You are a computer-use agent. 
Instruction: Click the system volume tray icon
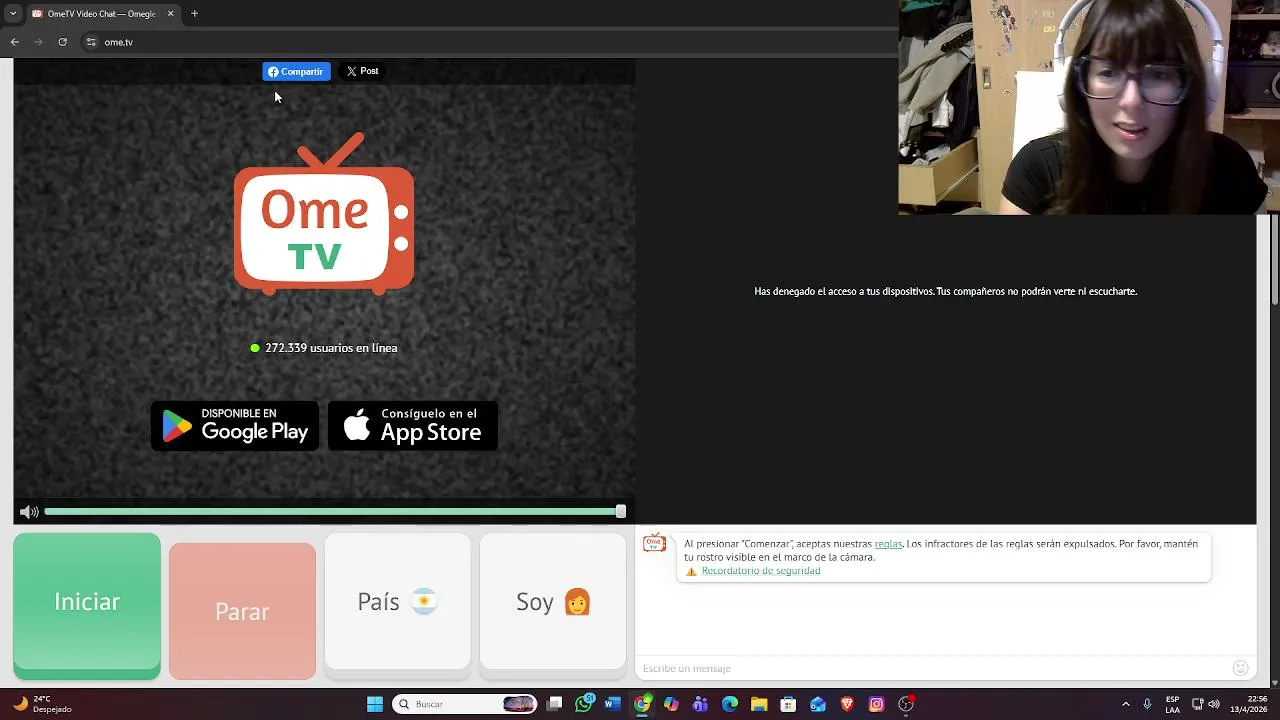click(1214, 704)
